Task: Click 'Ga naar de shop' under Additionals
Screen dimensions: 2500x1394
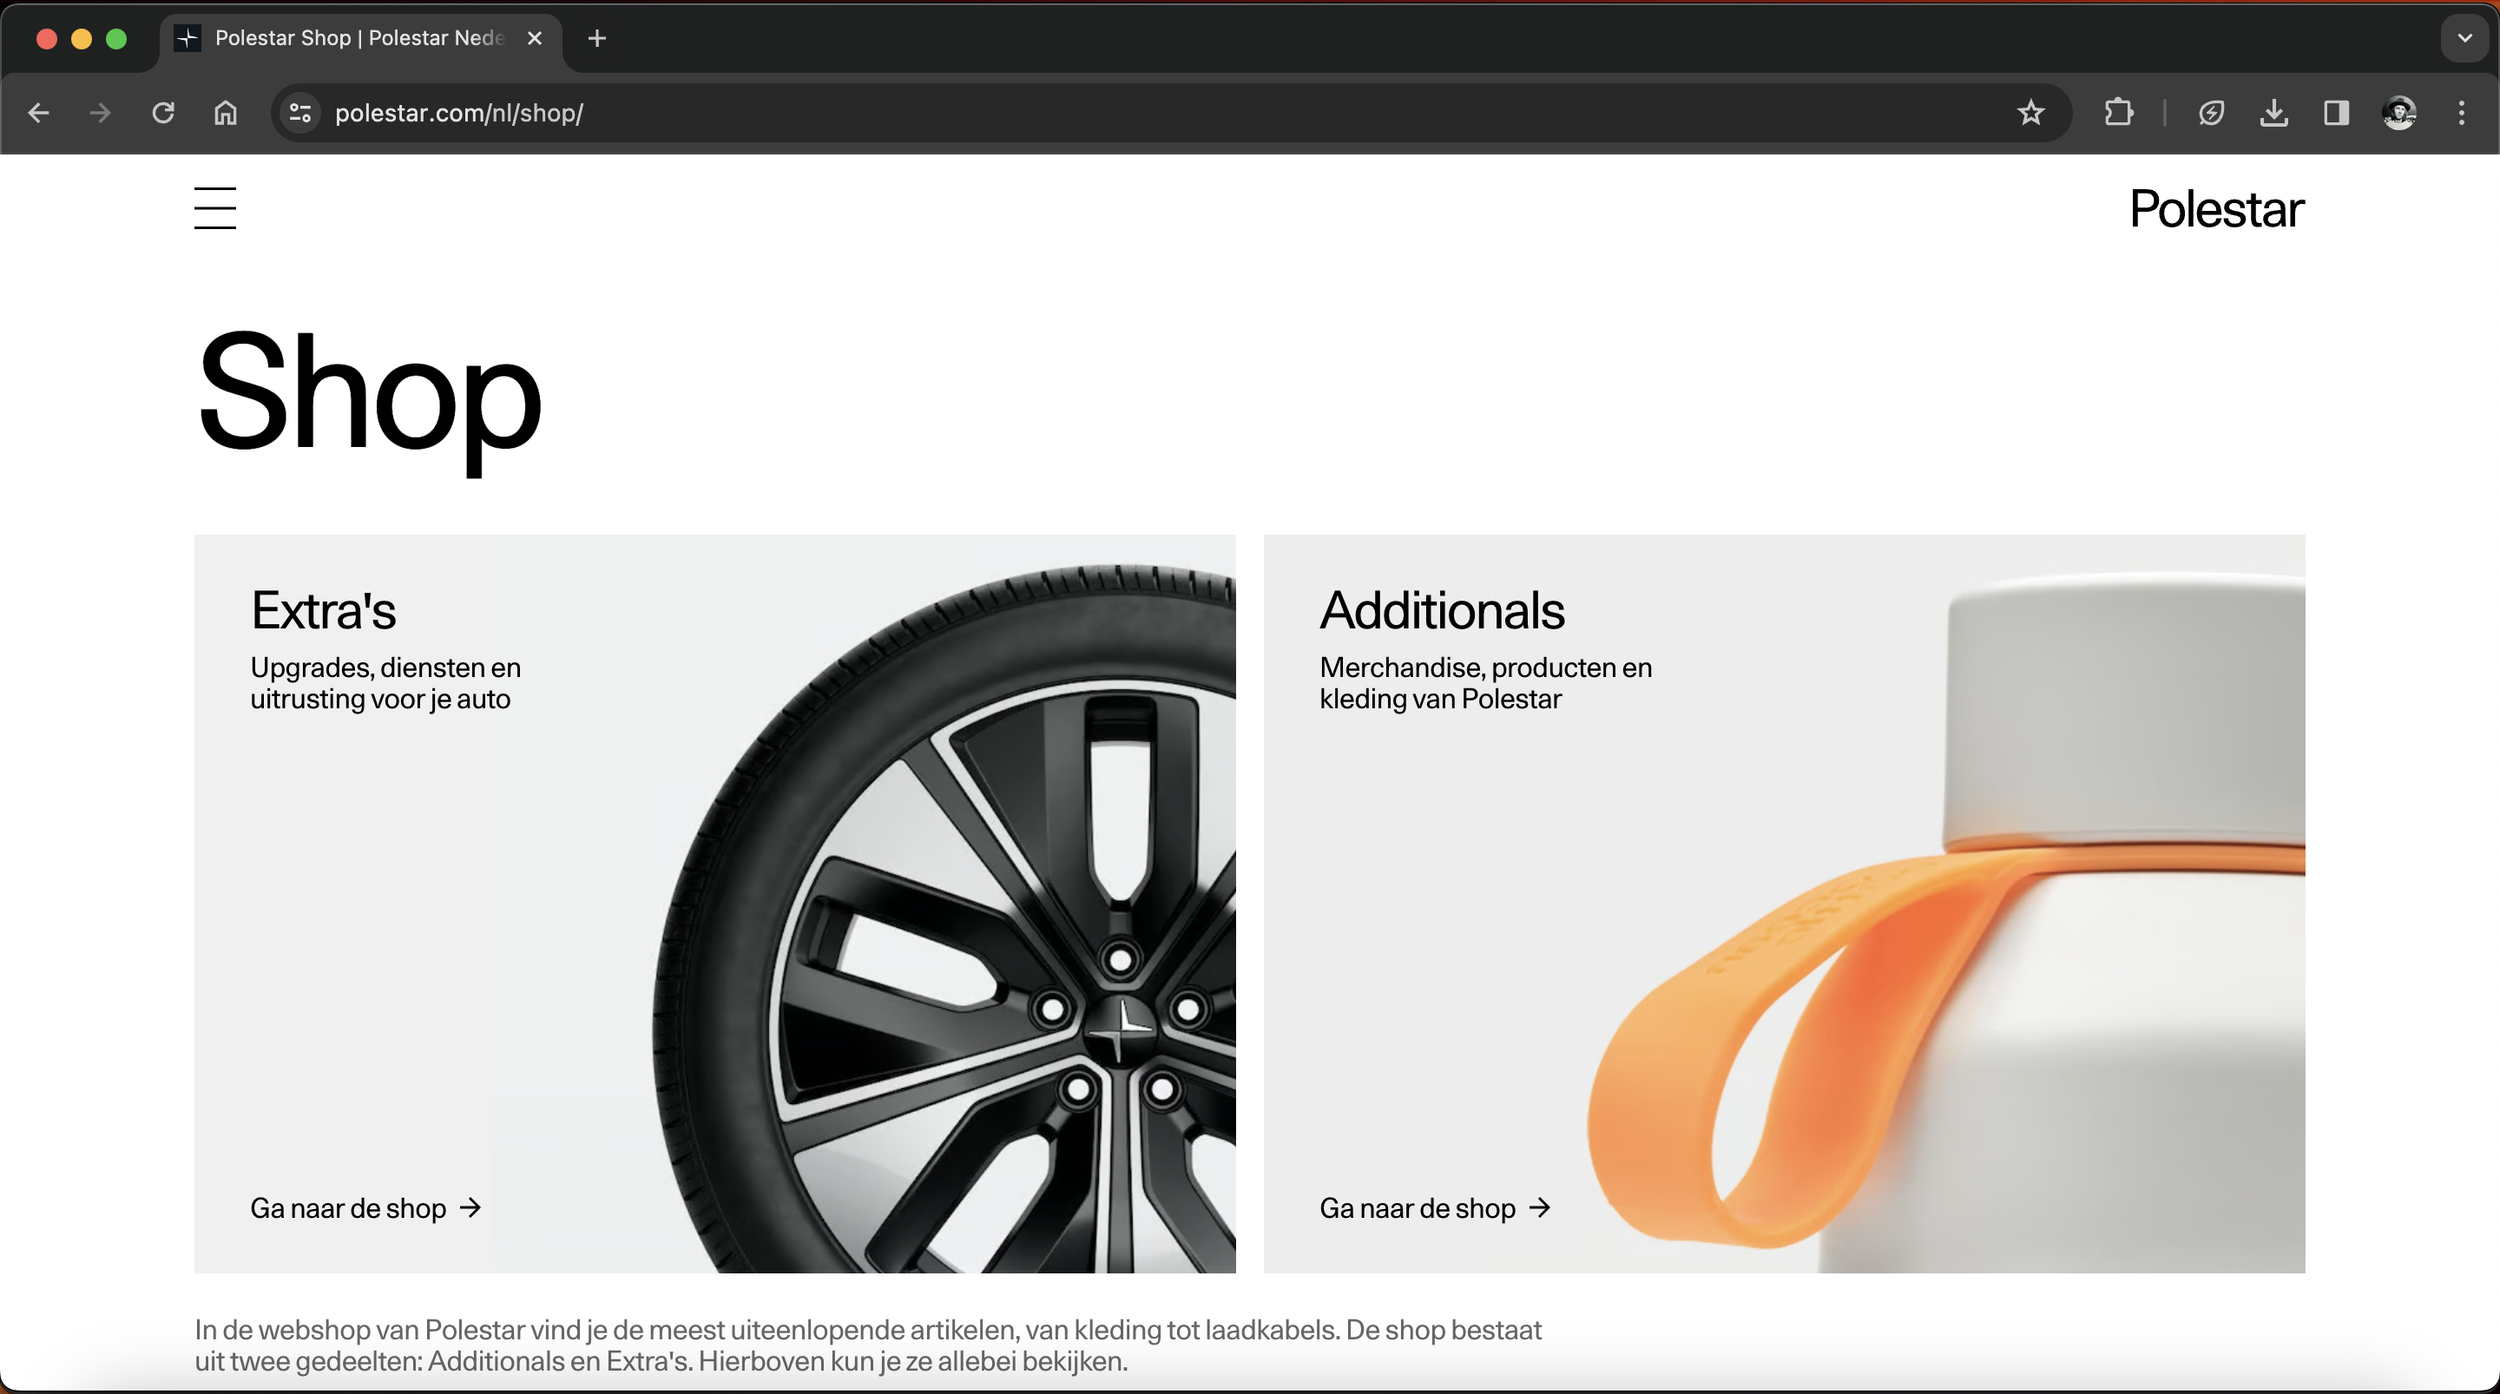Action: tap(1434, 1207)
